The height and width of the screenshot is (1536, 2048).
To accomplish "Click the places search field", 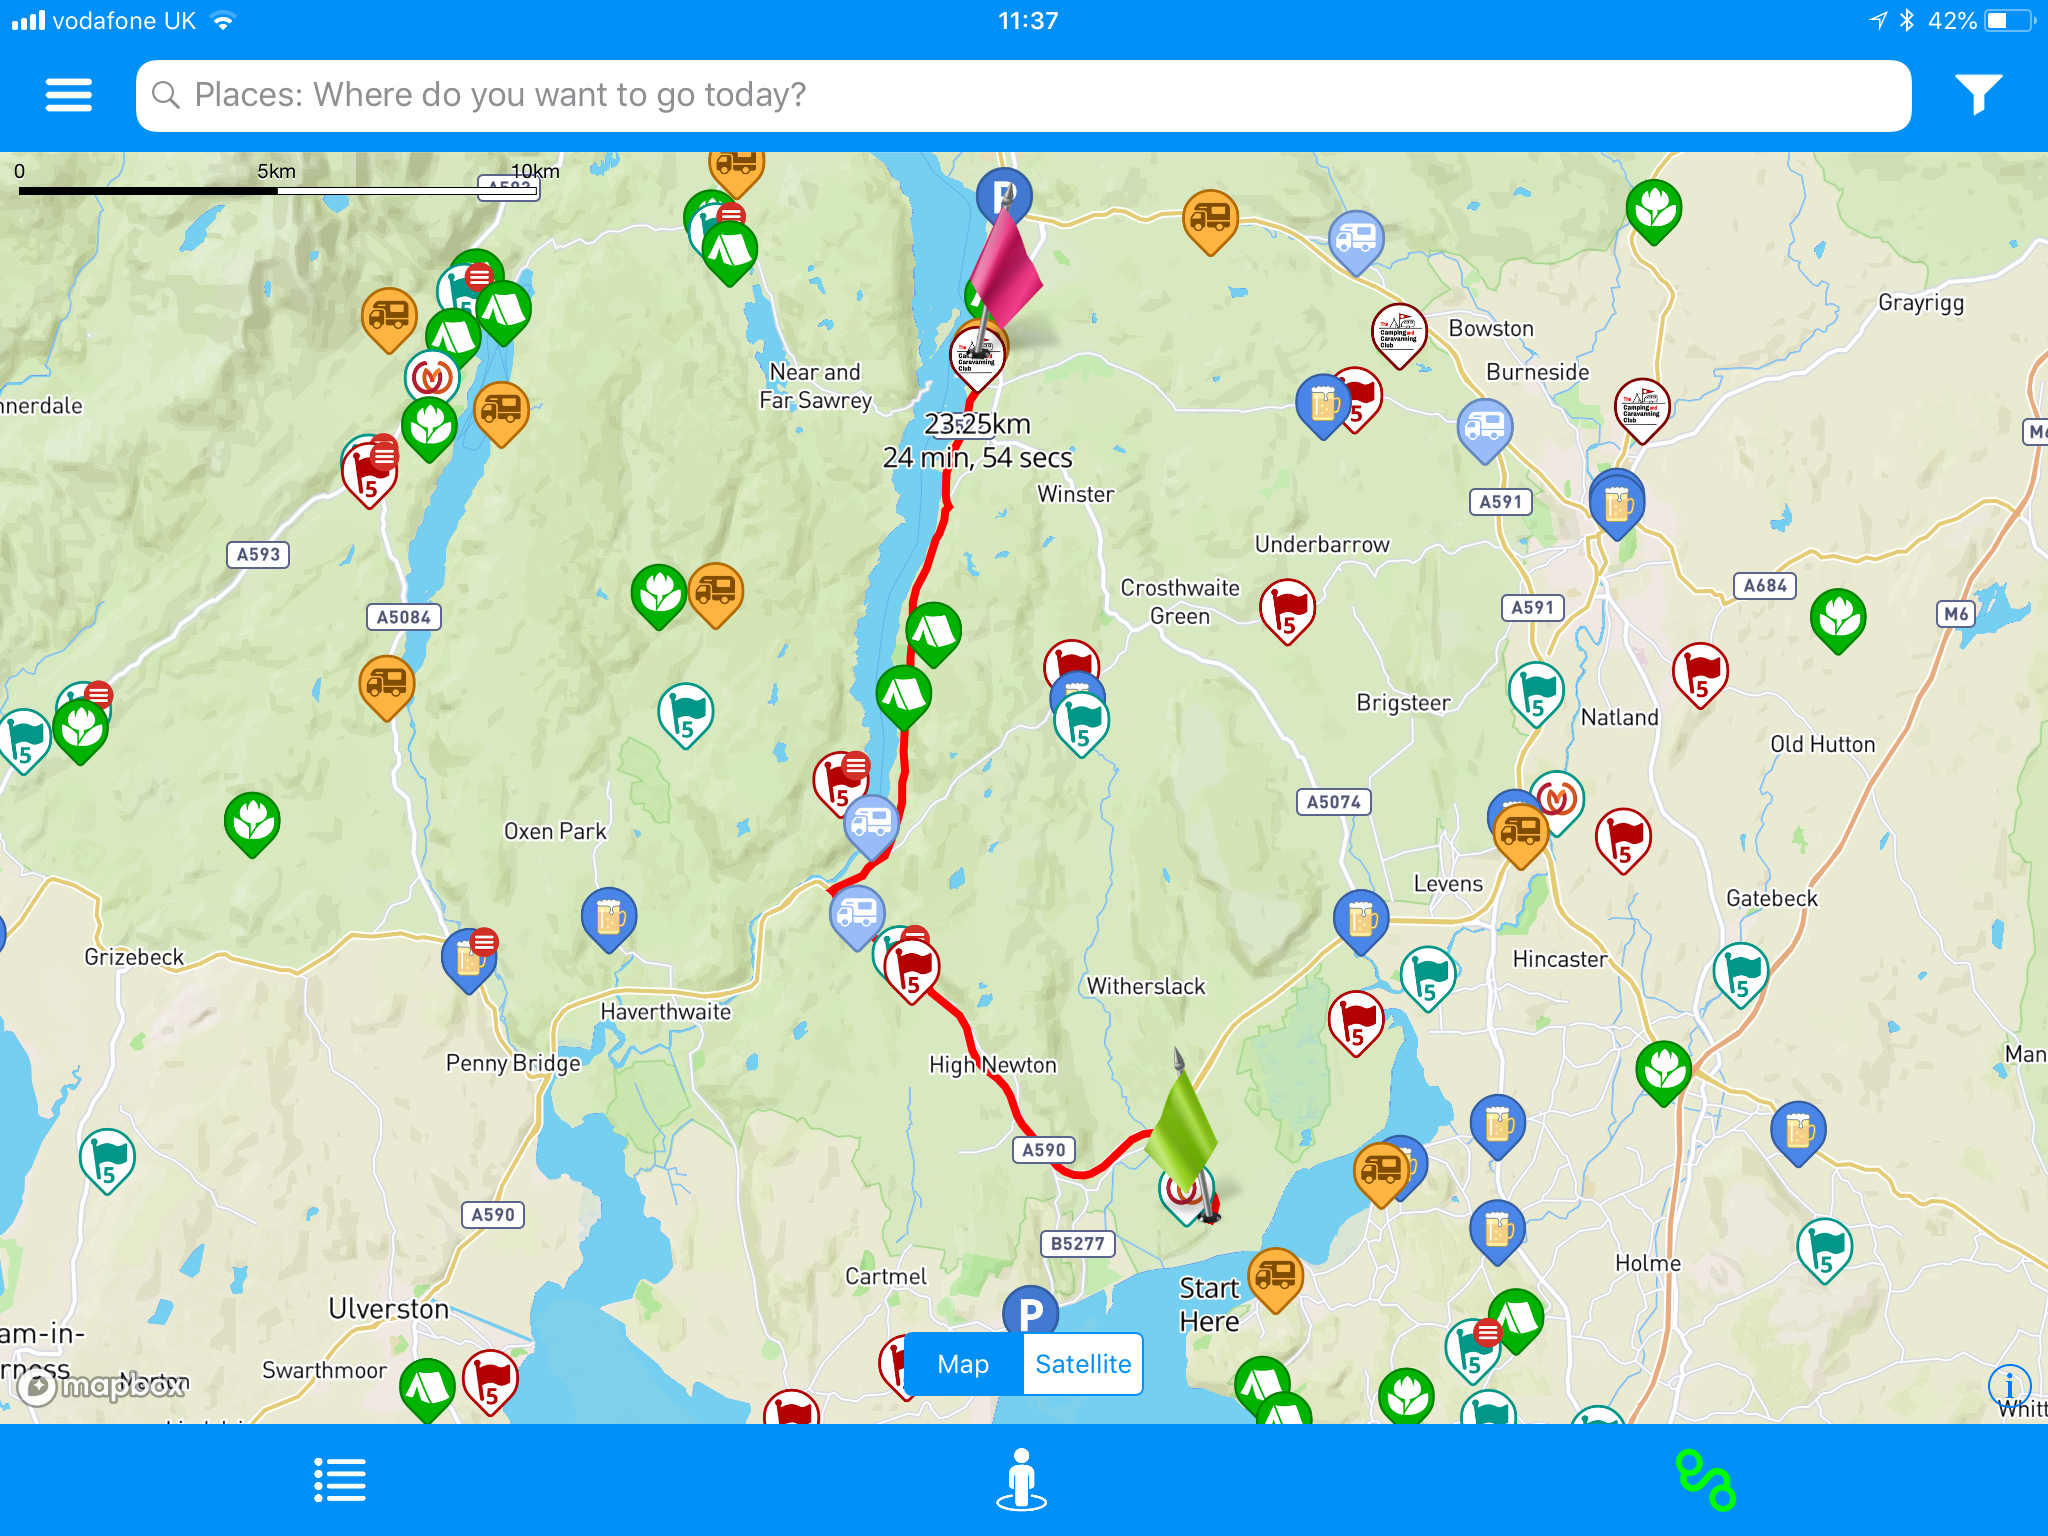I will [x=1020, y=95].
